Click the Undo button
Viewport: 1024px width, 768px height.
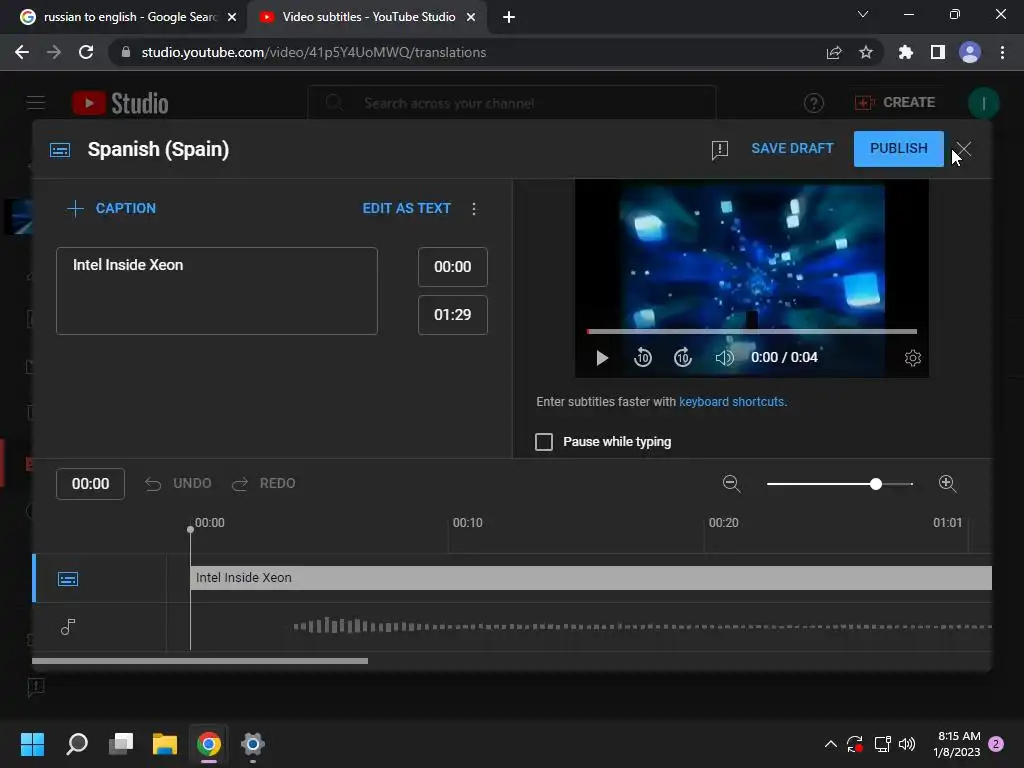tap(178, 483)
